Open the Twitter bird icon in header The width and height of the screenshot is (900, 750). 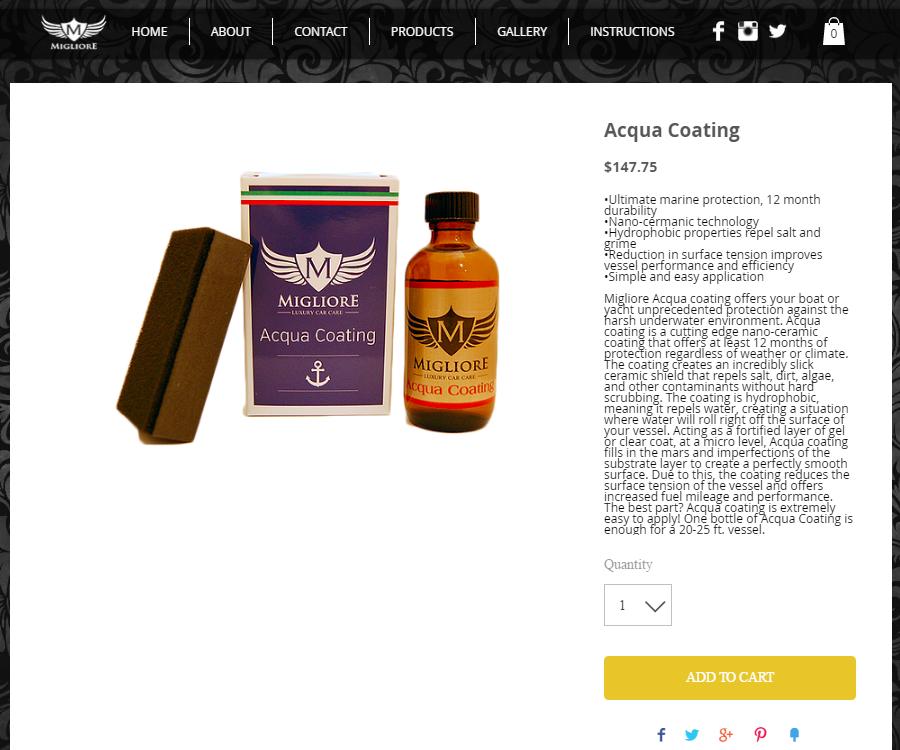point(777,31)
